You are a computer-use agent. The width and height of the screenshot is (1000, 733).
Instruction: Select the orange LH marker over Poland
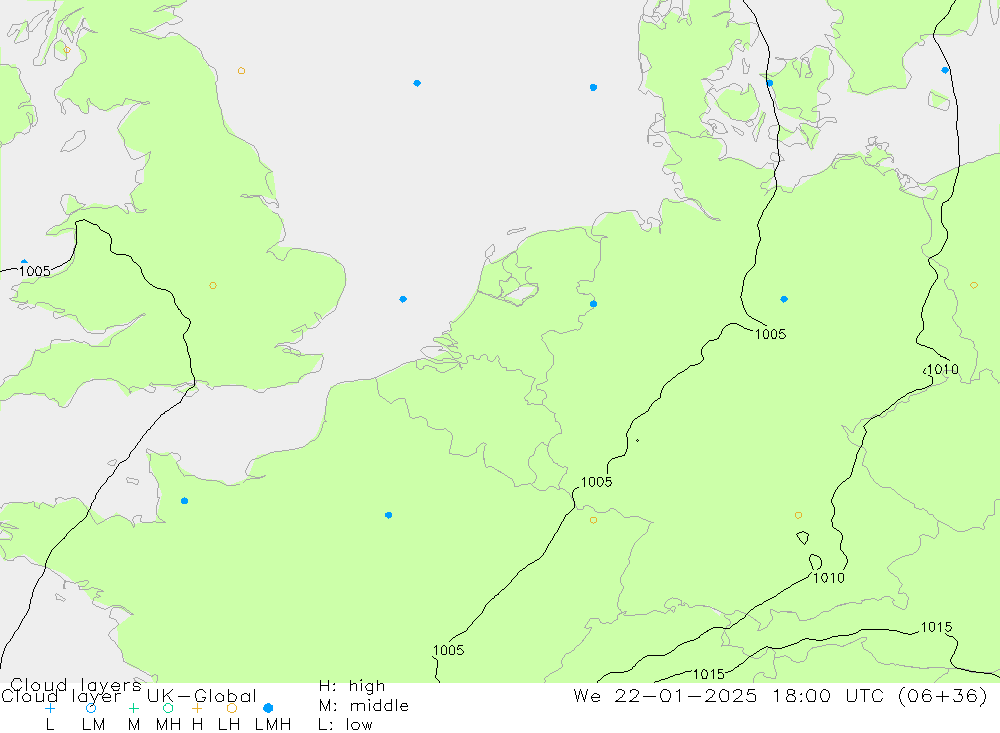pyautogui.click(x=974, y=285)
